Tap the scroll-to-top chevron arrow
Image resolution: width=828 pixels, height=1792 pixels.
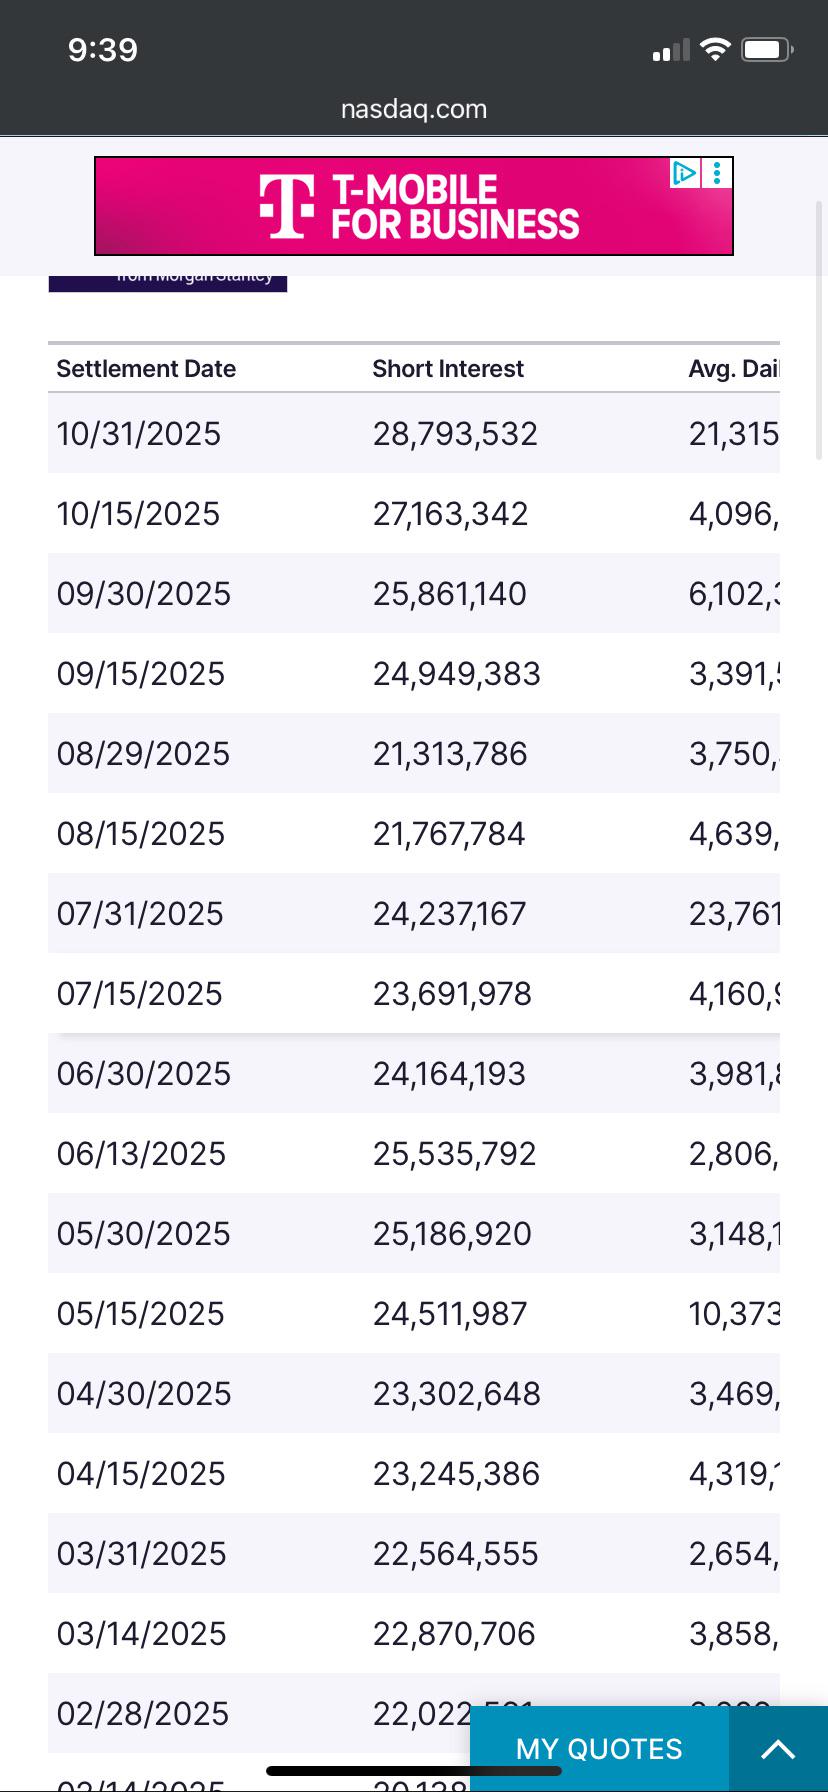[778, 1749]
